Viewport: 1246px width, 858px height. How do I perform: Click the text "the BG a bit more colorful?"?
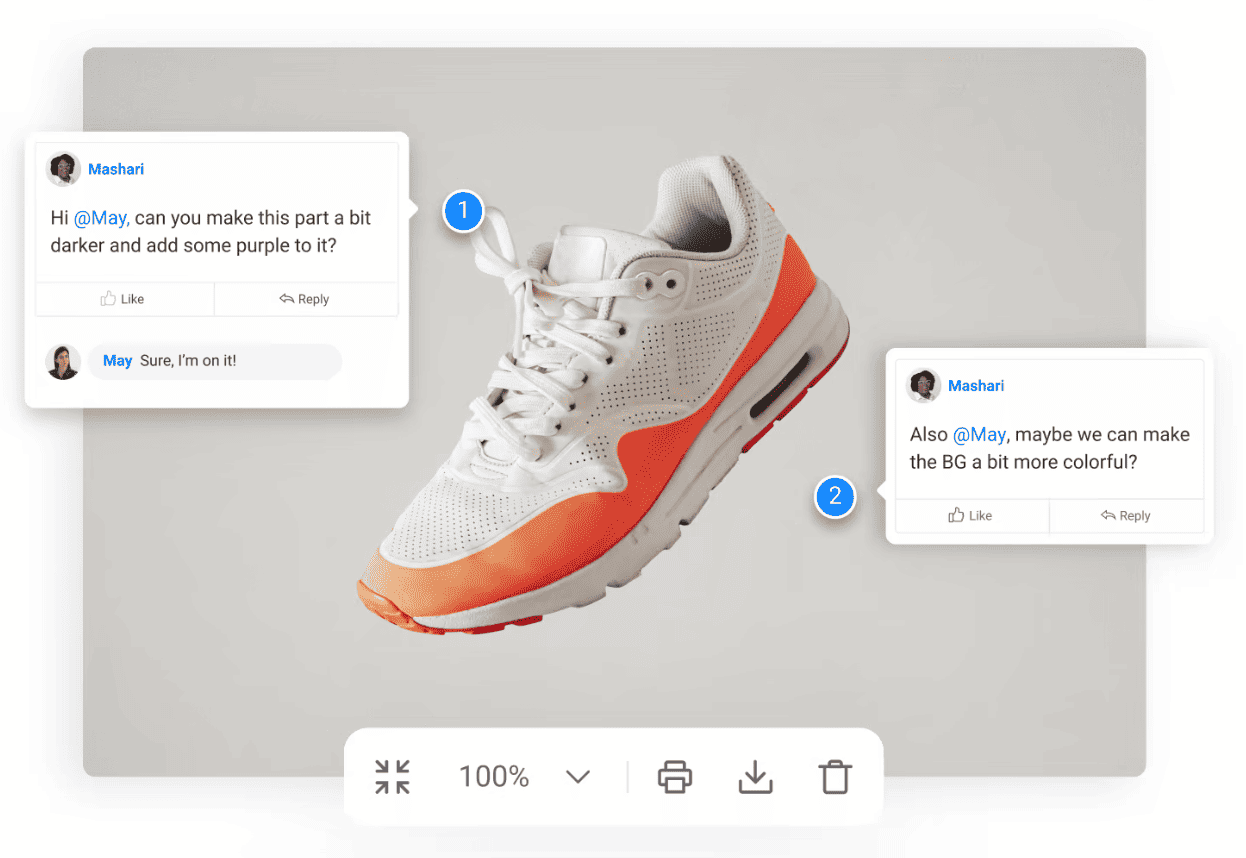point(1025,463)
